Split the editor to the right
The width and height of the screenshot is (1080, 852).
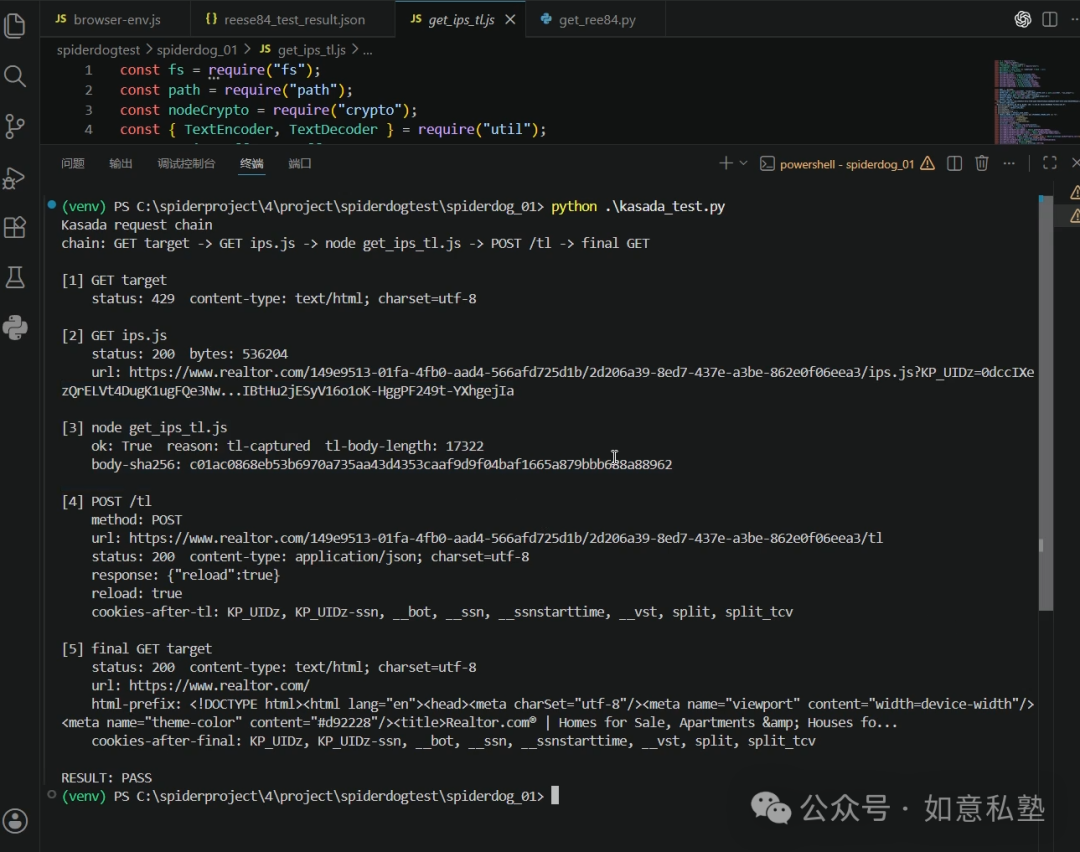1050,19
